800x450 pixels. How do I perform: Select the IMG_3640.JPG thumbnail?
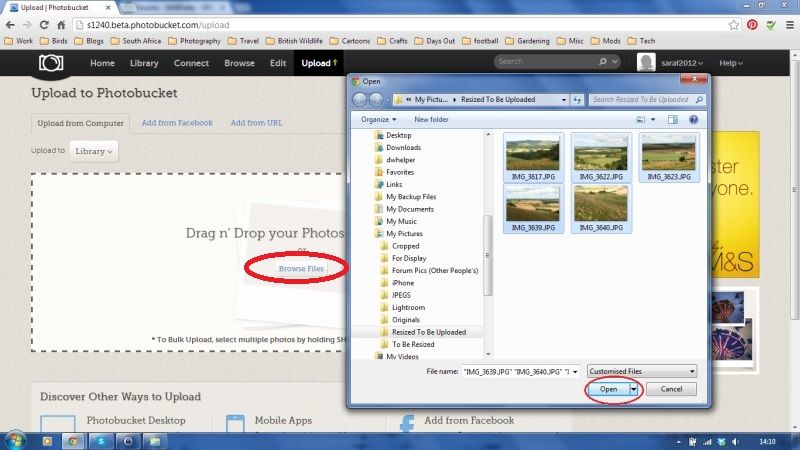click(x=601, y=208)
